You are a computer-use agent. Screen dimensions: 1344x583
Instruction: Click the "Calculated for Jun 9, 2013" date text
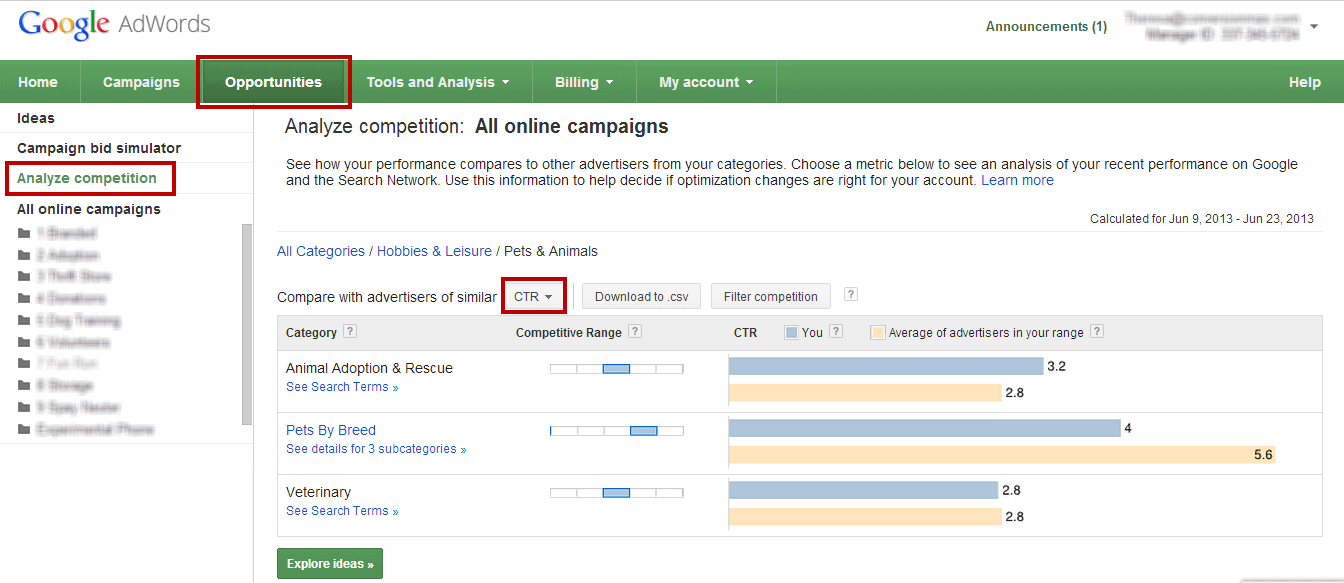pos(1202,219)
